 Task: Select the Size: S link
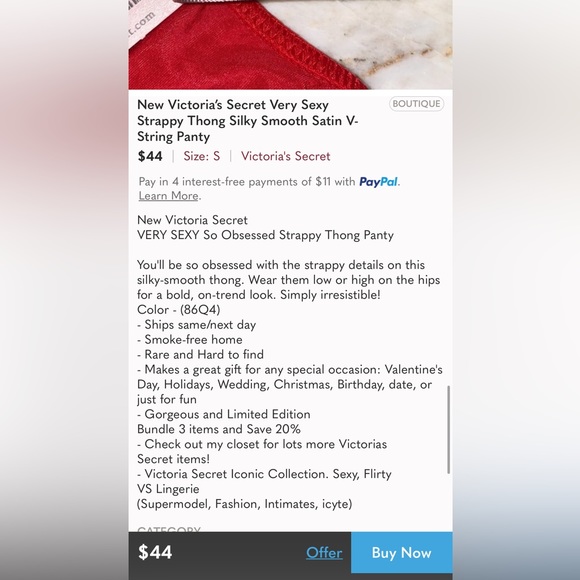(x=202, y=156)
